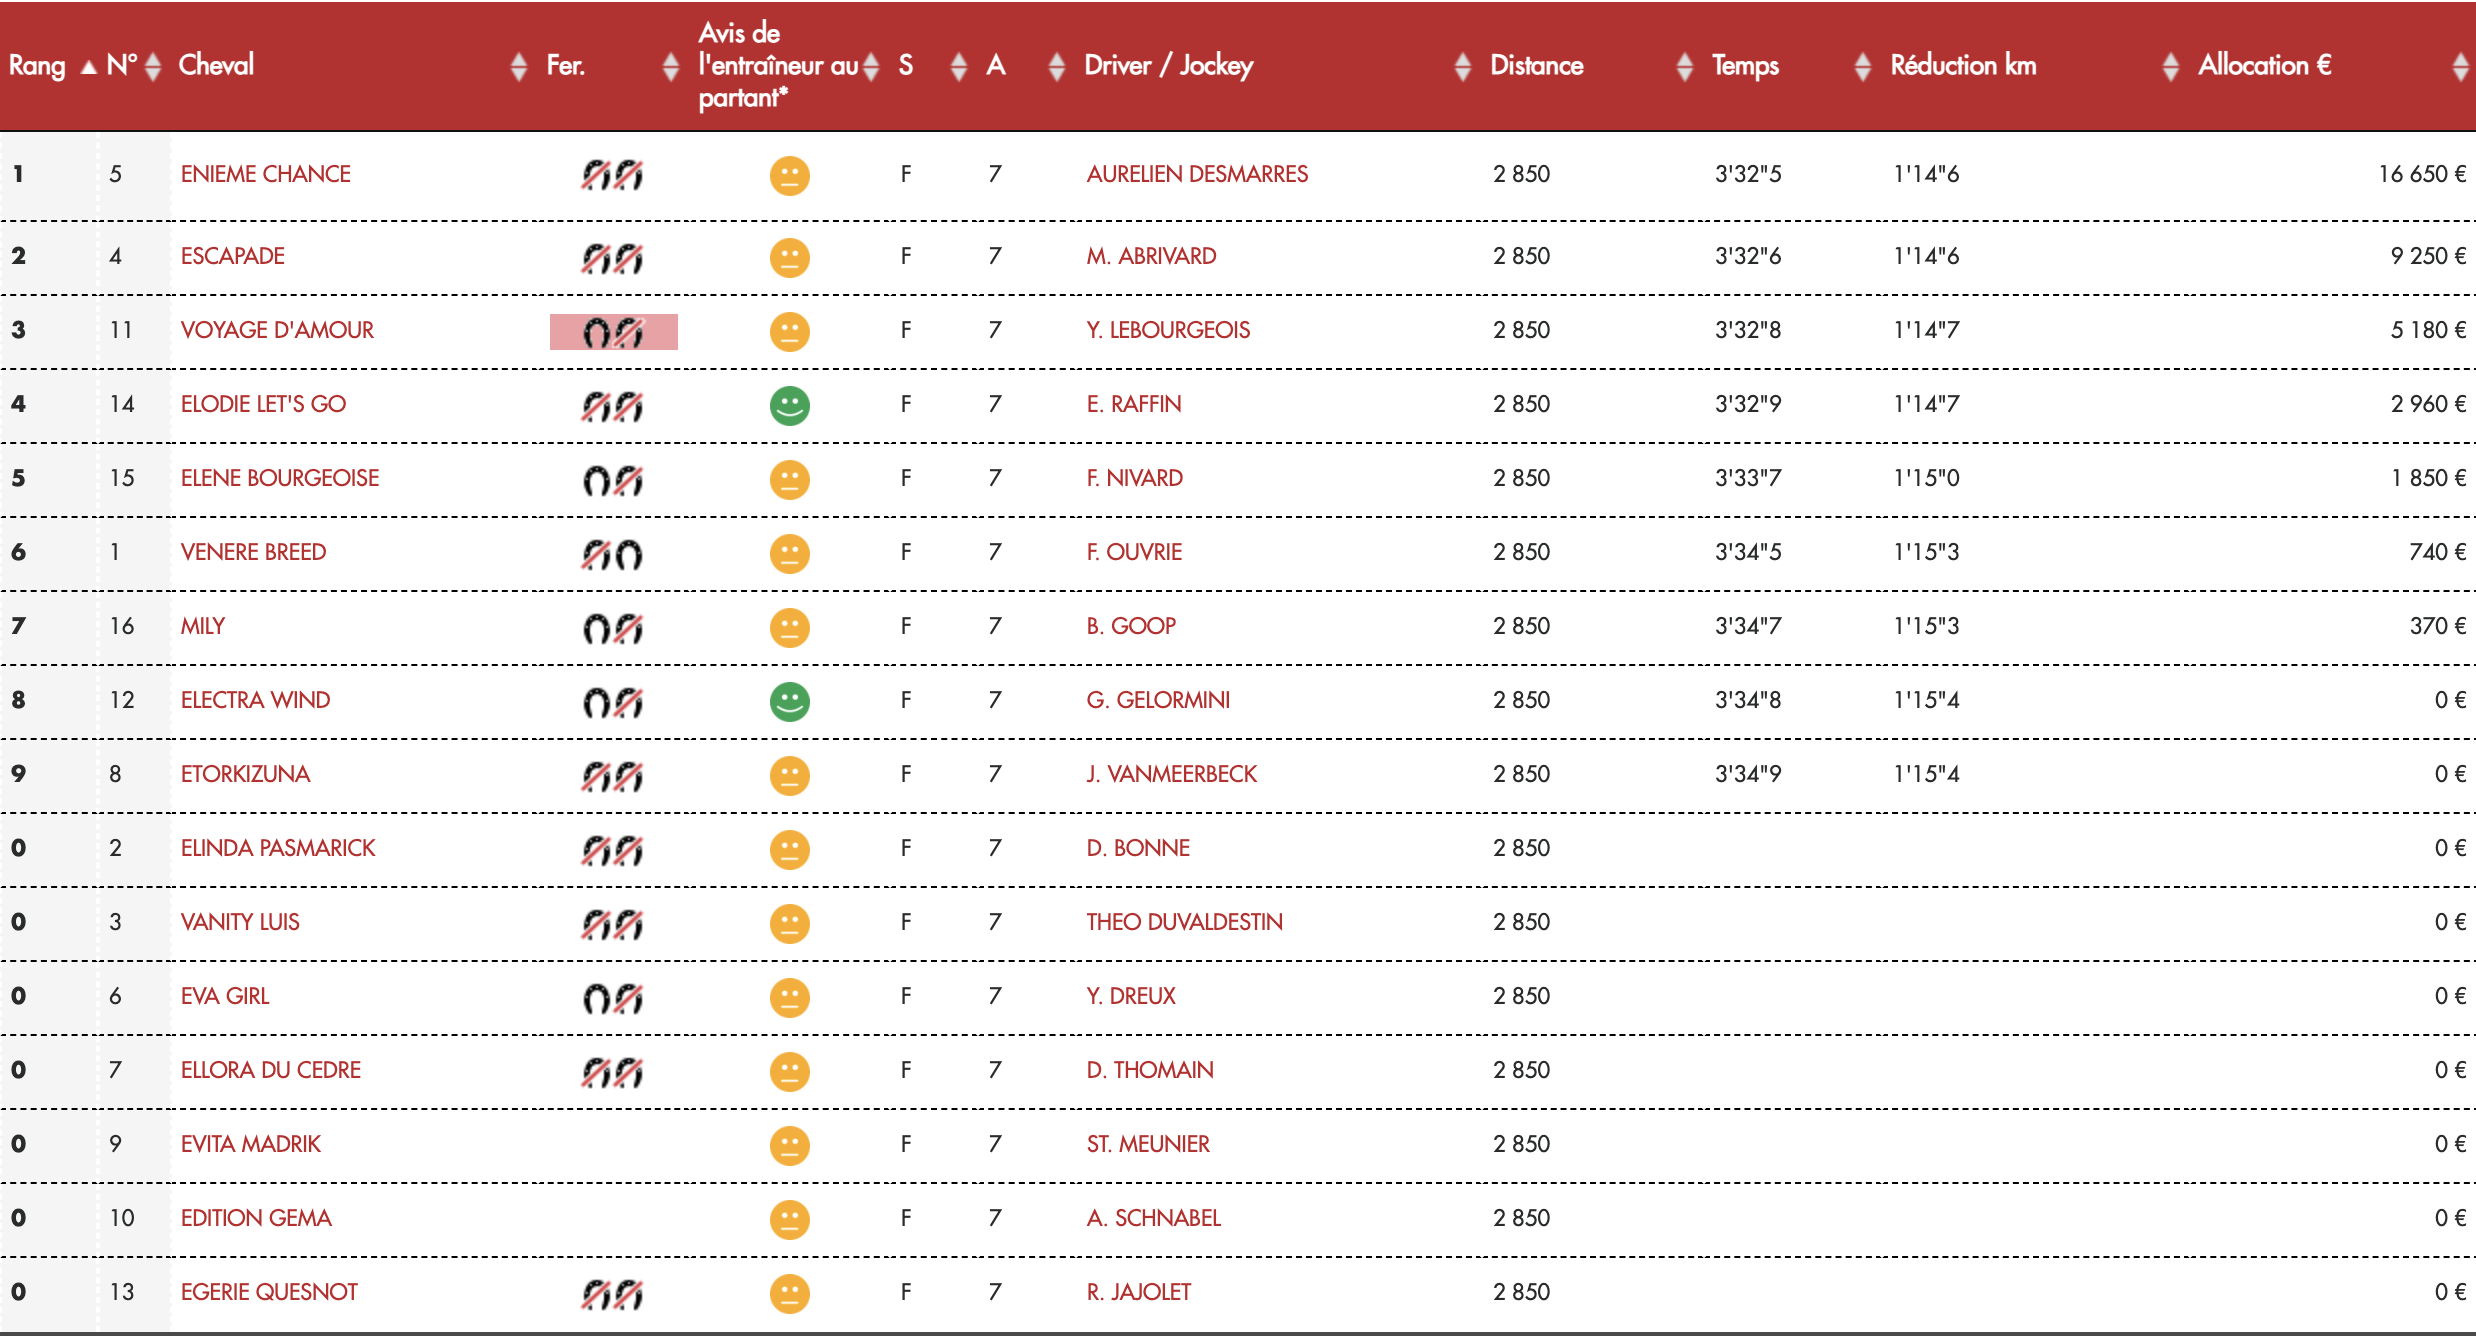Open driver B. GOOP profile
The image size is (2476, 1336).
(x=1131, y=626)
